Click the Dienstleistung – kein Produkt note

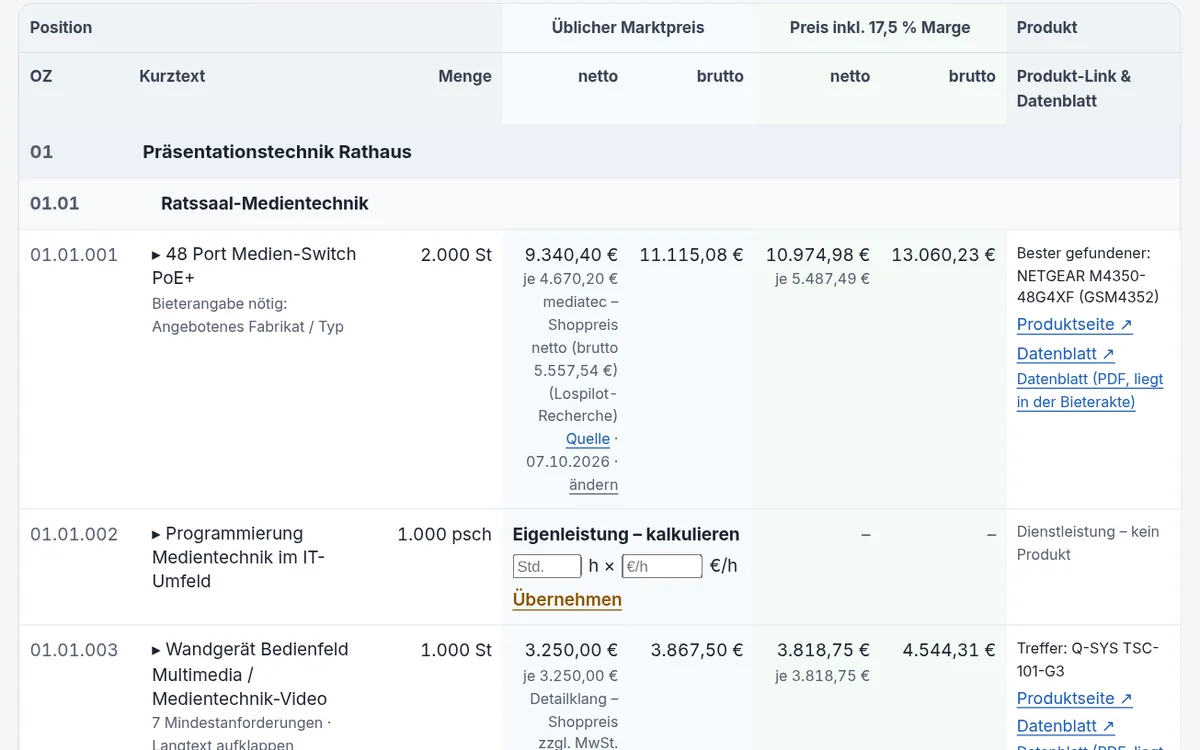1088,543
